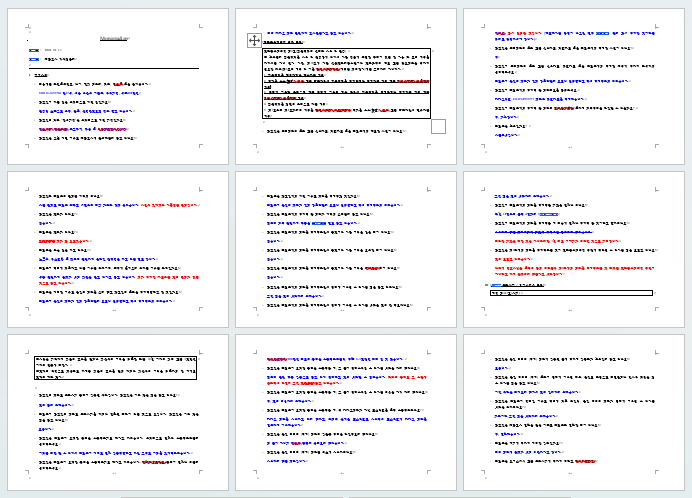Click the empty bordered box on page six

570,293
